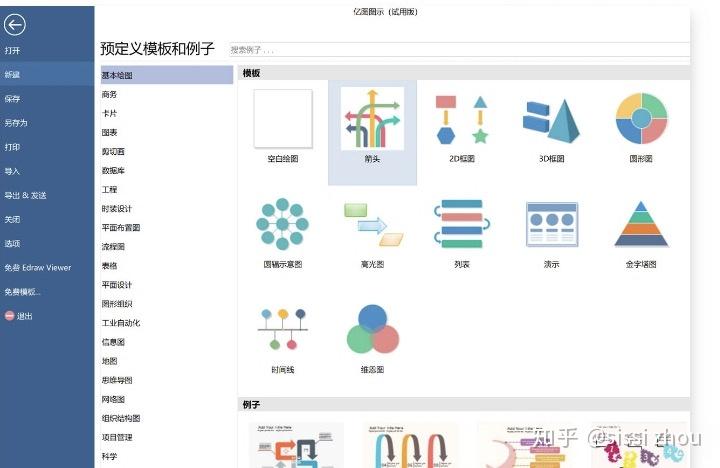Choose 另存为 in the sidebar
720x468 pixels.
click(16, 123)
